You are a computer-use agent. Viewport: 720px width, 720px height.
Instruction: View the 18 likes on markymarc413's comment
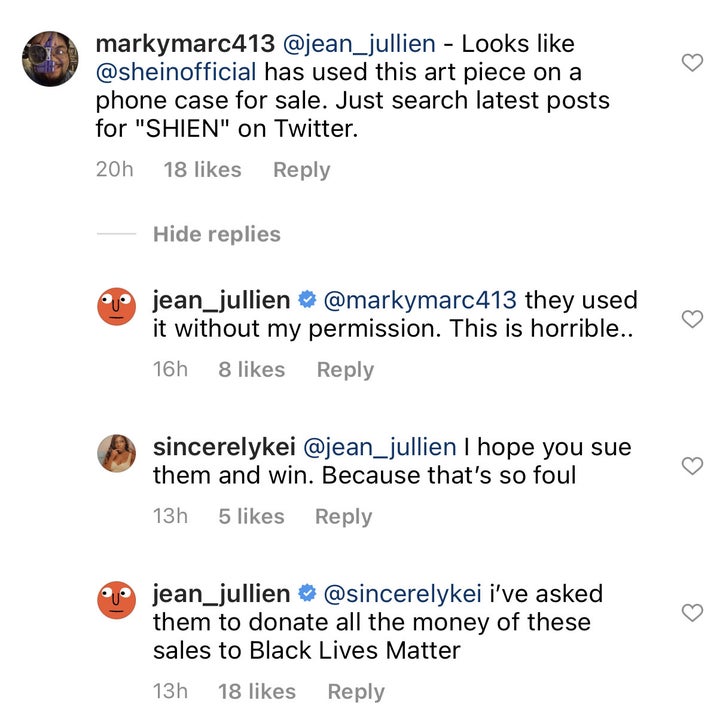click(x=203, y=170)
